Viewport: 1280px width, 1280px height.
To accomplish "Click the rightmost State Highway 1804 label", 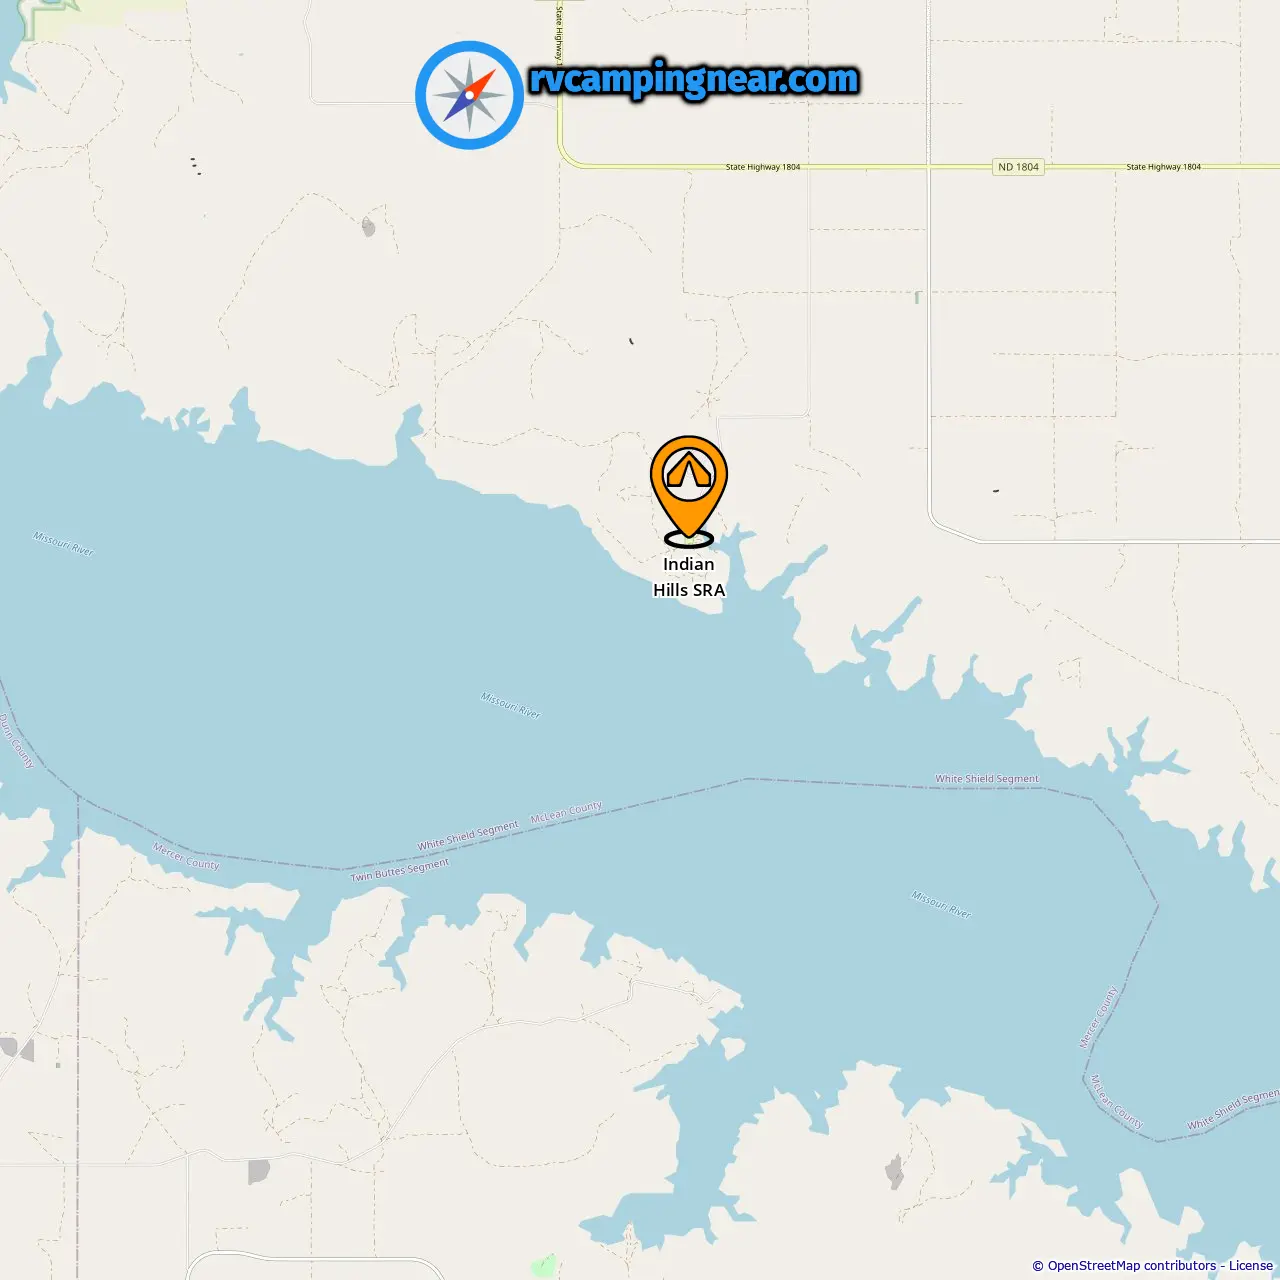I will [x=1163, y=167].
